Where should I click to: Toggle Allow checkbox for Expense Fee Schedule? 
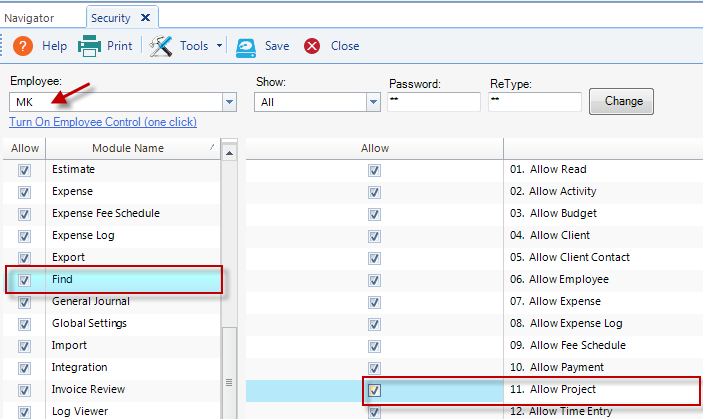(x=24, y=214)
